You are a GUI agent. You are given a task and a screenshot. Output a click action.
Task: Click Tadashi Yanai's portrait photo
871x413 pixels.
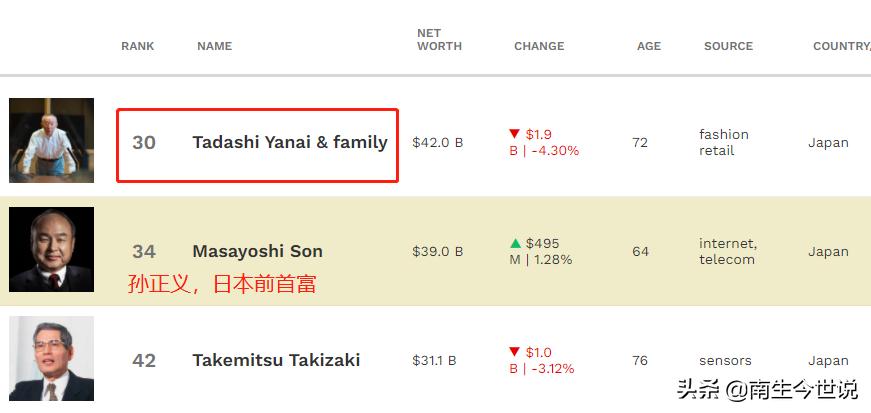51,140
